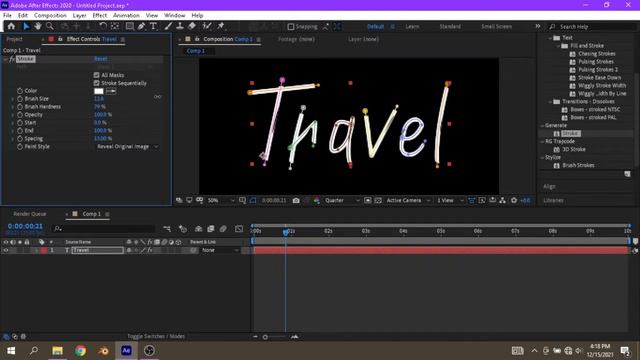The image size is (640, 360).
Task: Select the Horizontal Type tool
Action: (x=153, y=26)
